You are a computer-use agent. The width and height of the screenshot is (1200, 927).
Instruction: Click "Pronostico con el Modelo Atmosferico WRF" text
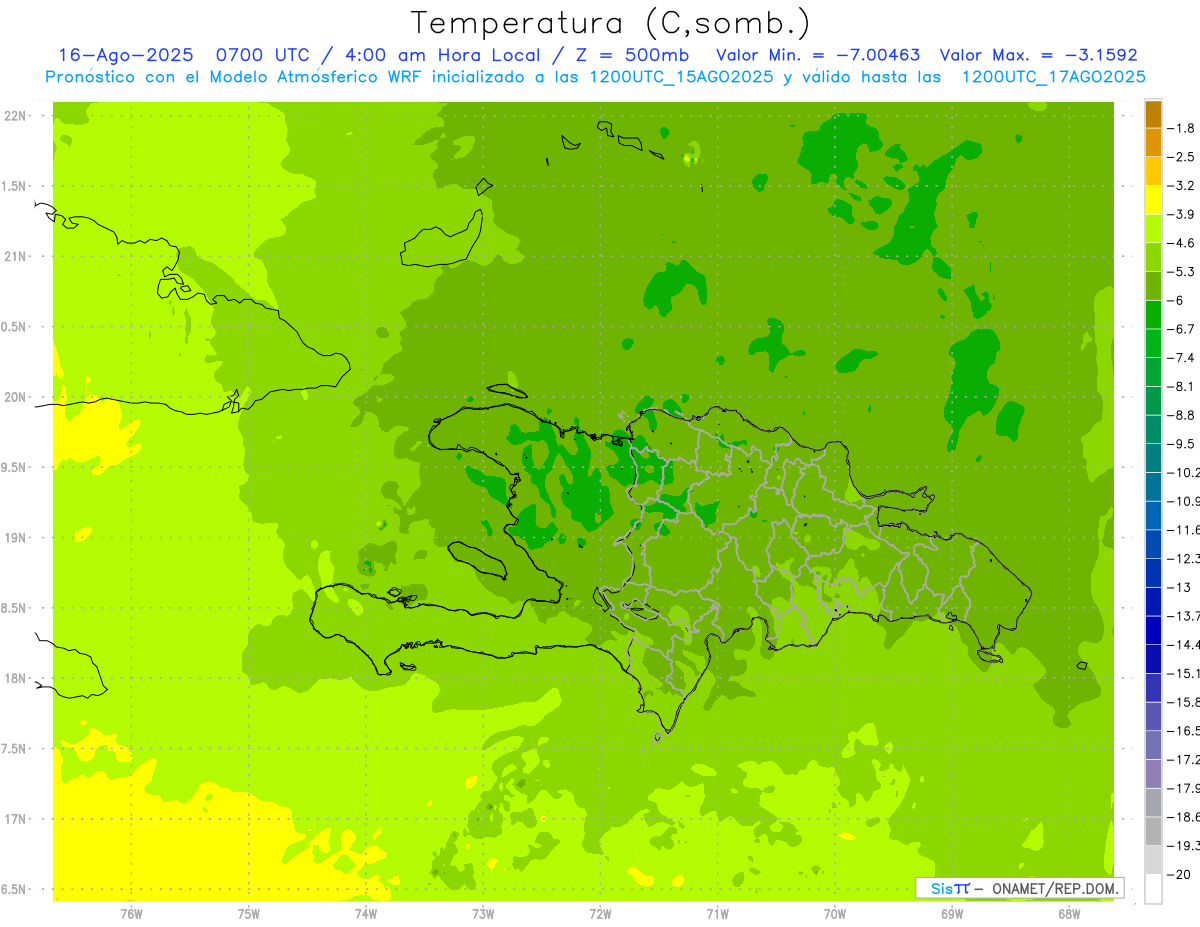pyautogui.click(x=234, y=76)
